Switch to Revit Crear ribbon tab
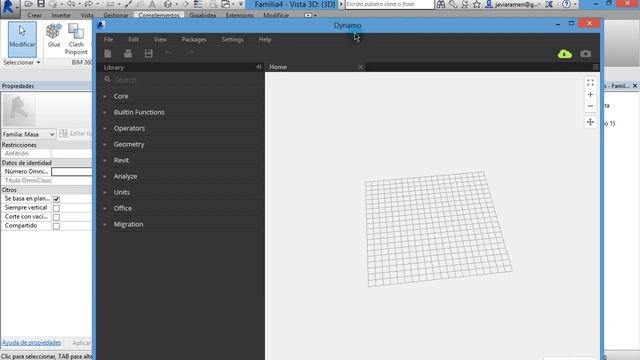Image resolution: width=640 pixels, height=360 pixels. 34,15
